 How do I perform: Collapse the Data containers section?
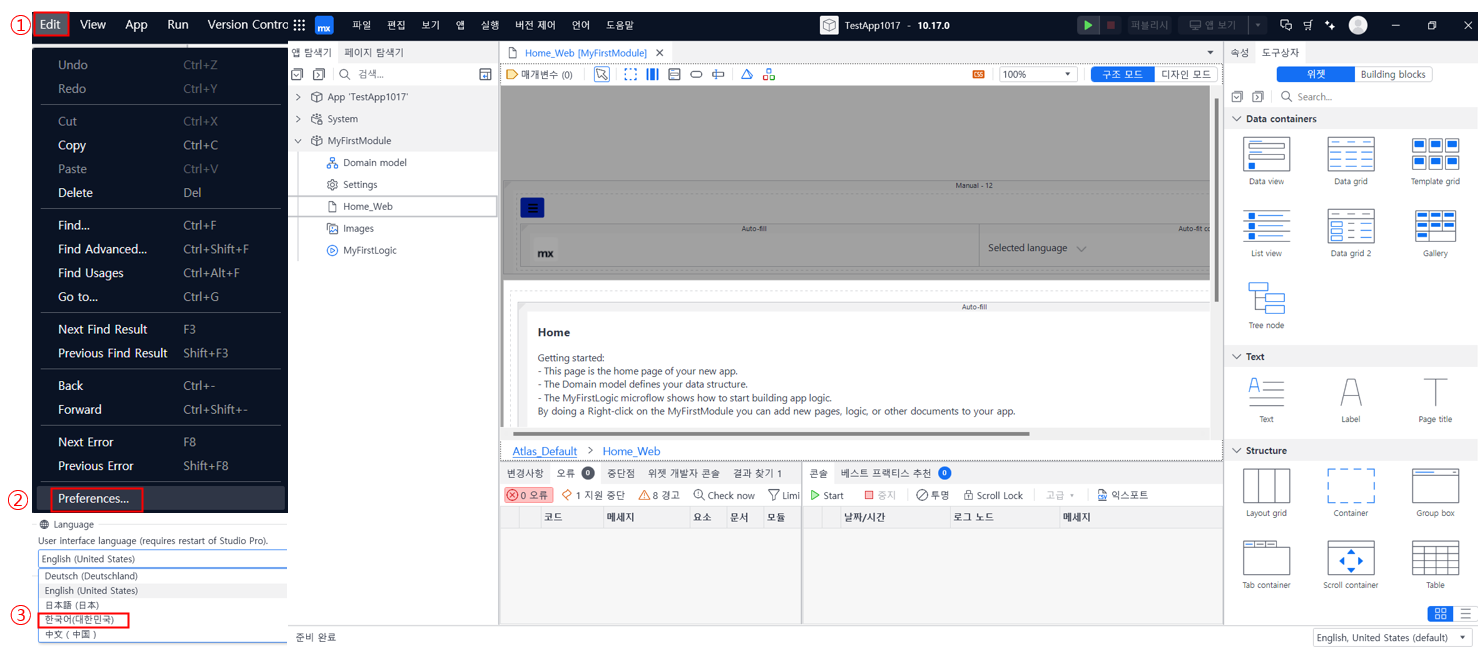click(x=1237, y=119)
